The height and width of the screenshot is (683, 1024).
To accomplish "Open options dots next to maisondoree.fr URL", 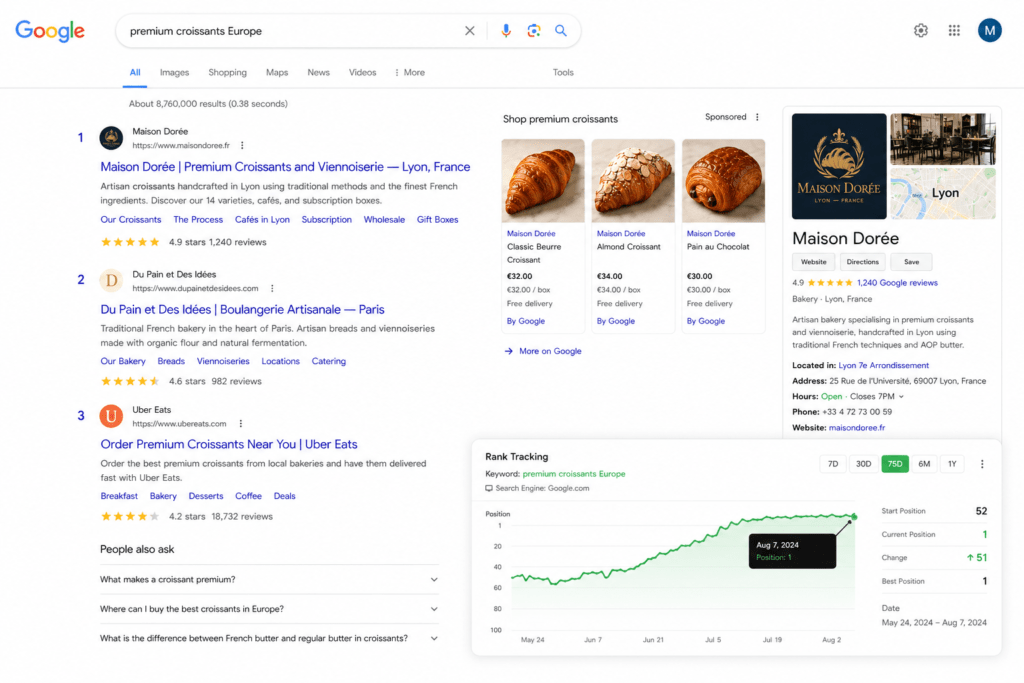I will click(242, 146).
